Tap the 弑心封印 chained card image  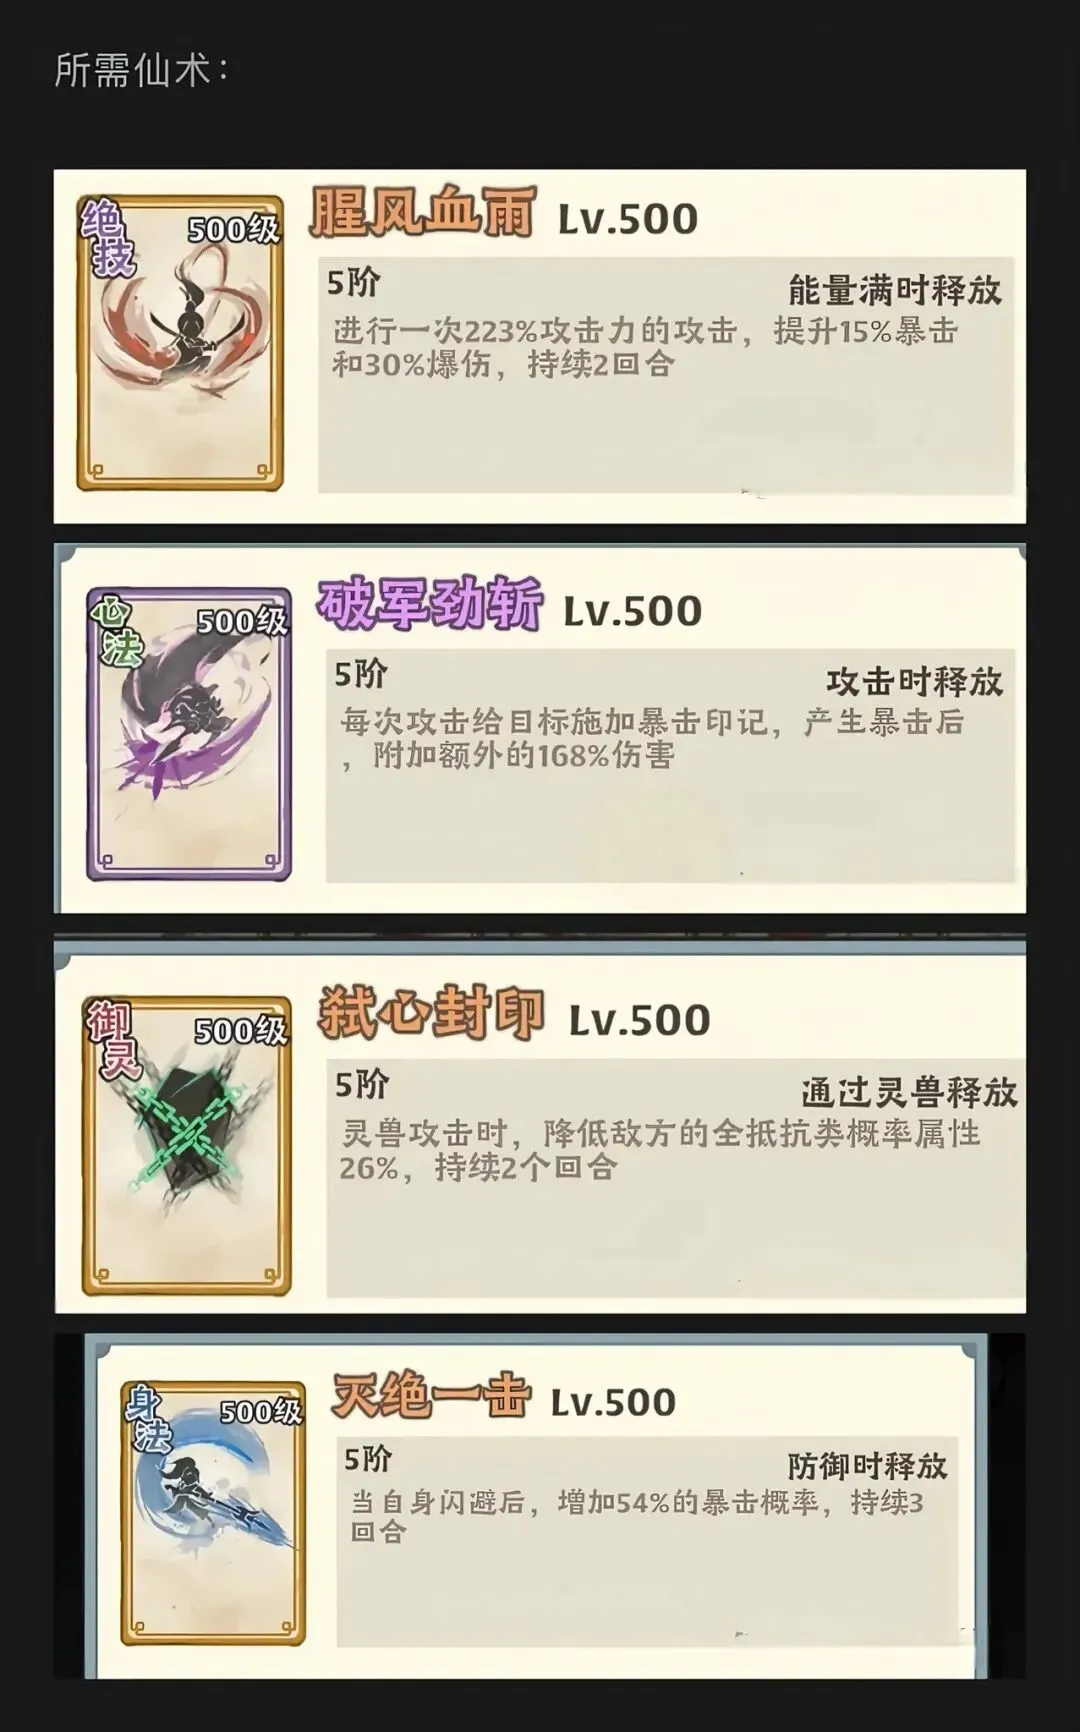[187, 1146]
